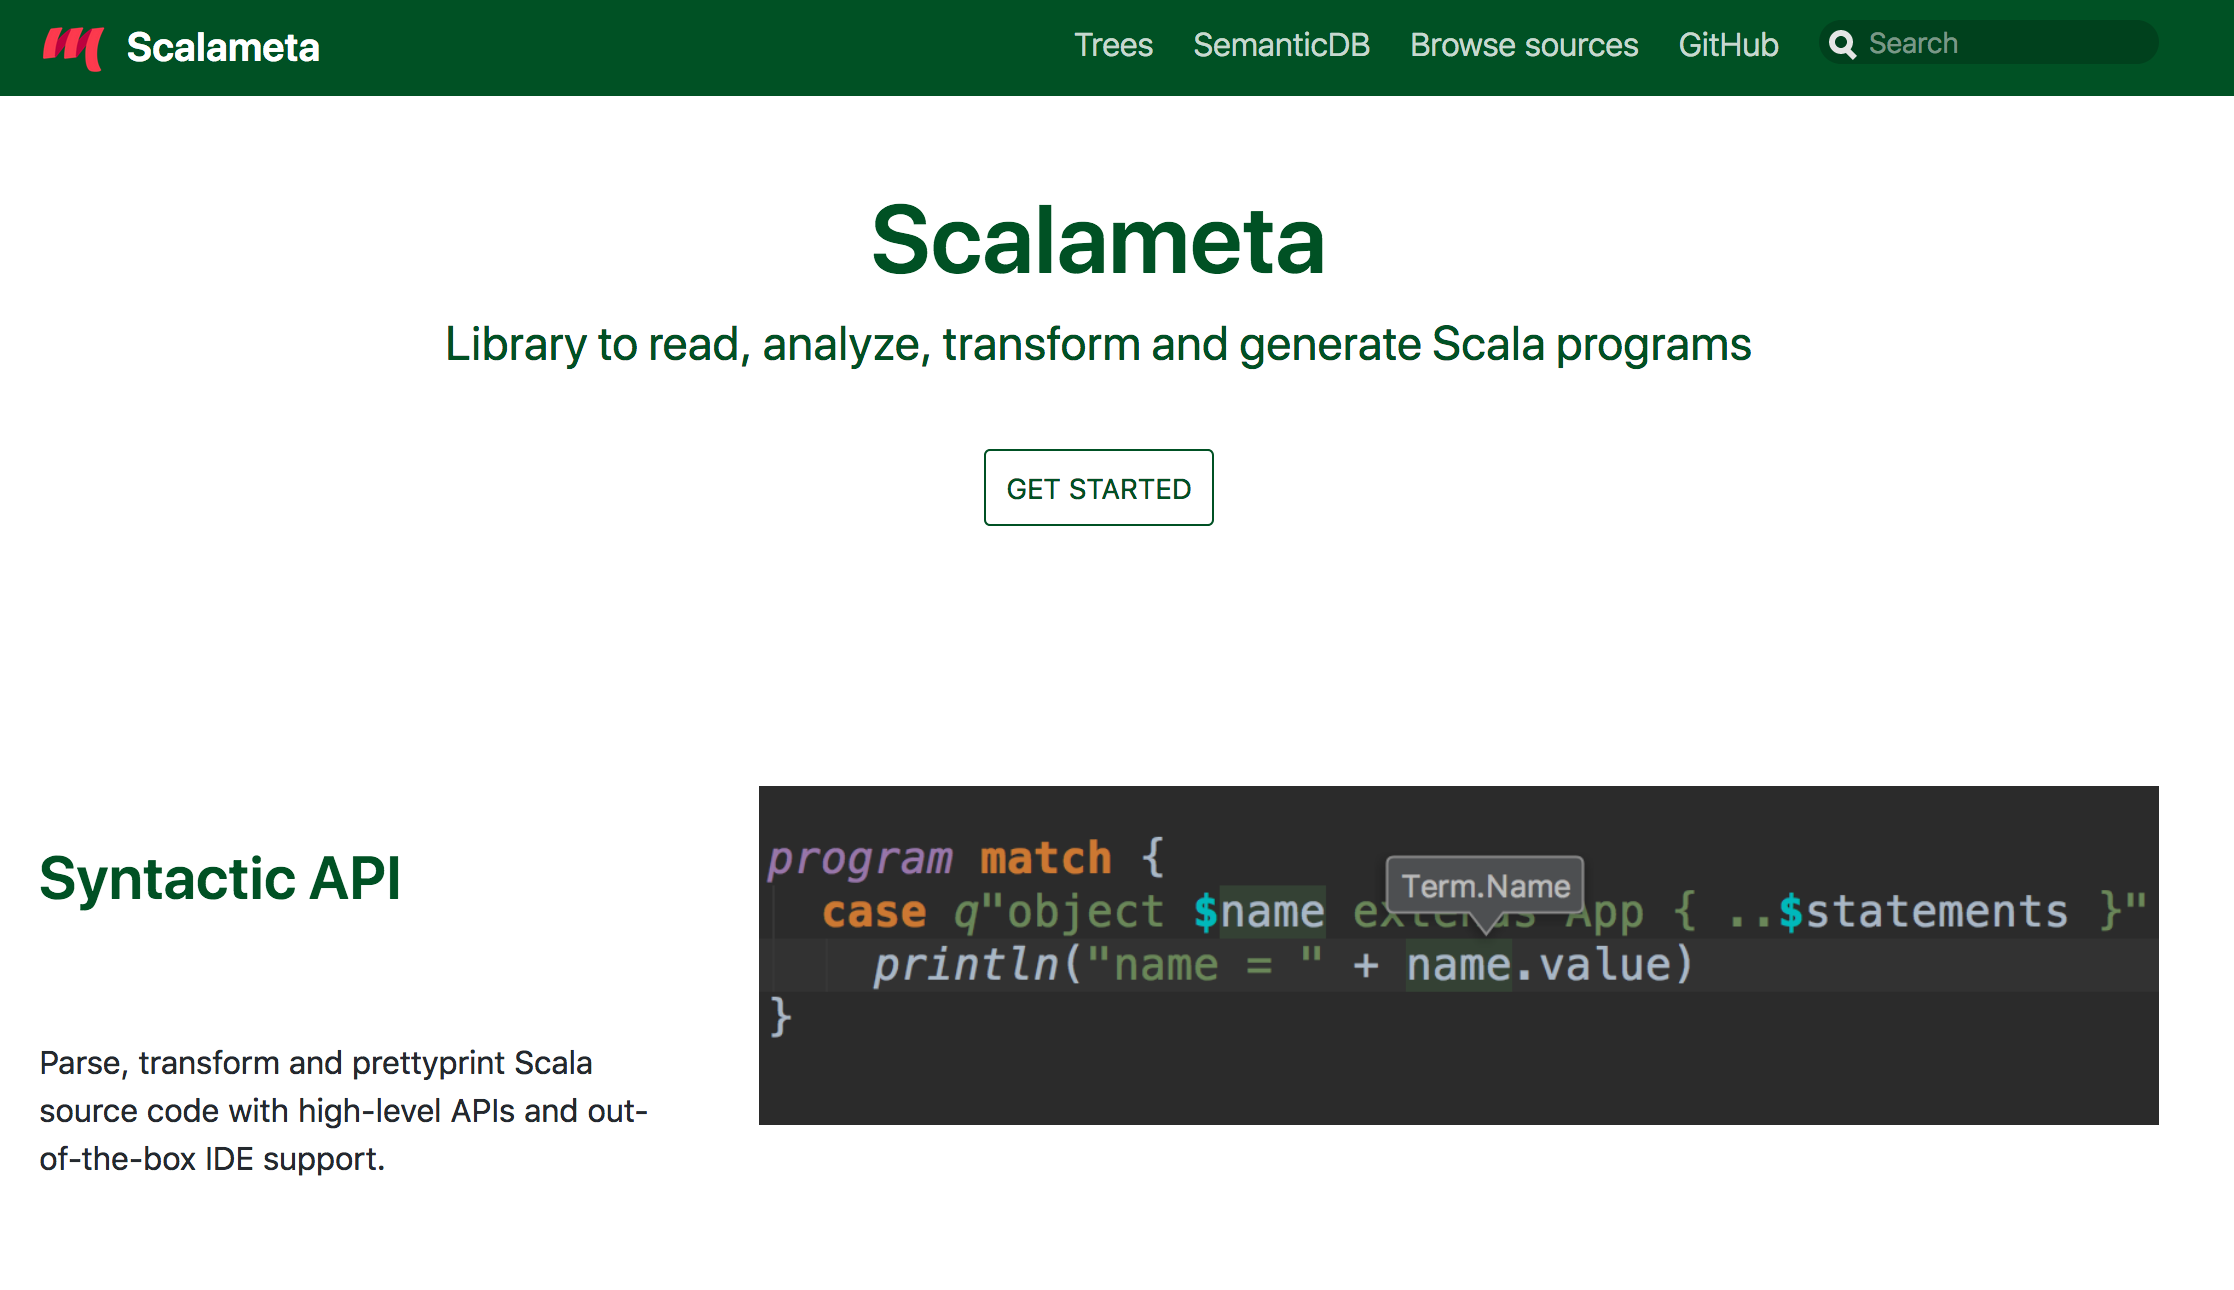Click the Term.Name tooltip in image

click(1485, 886)
